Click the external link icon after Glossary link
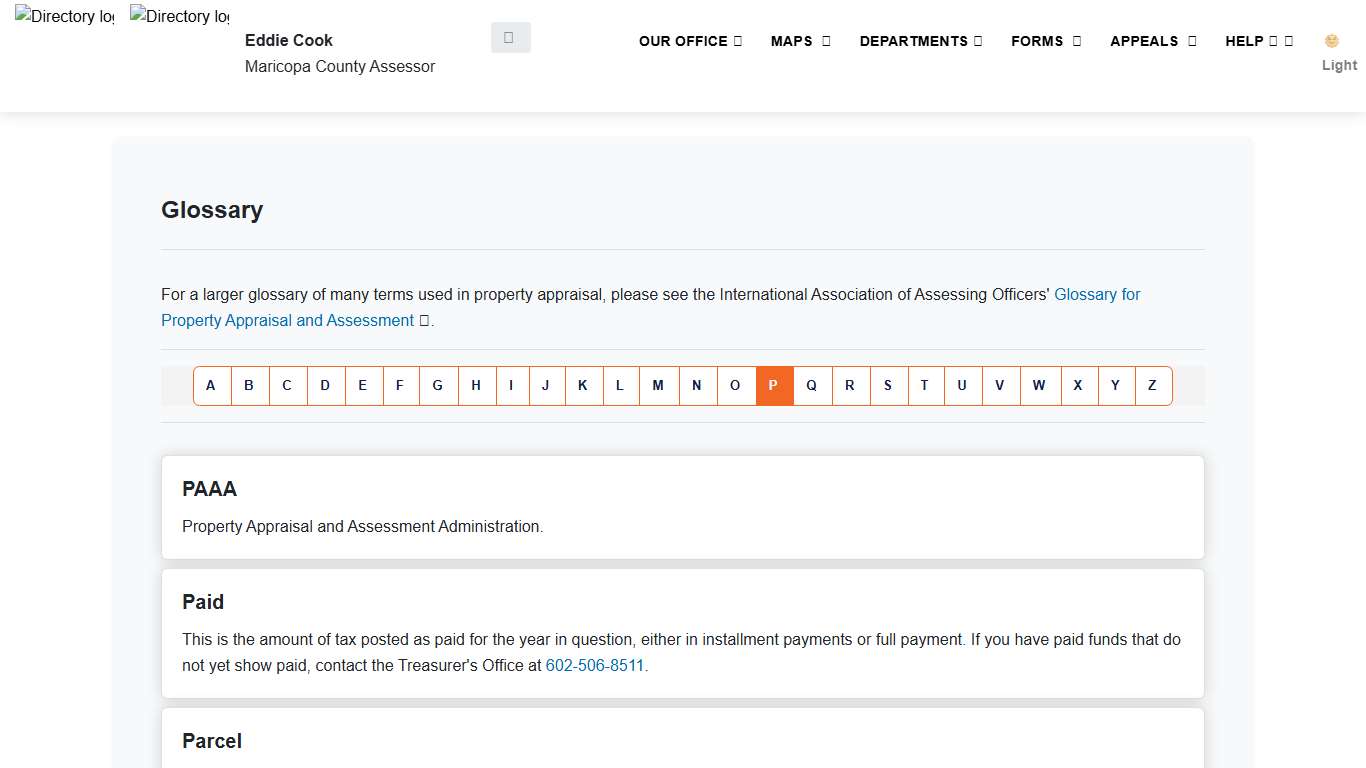Viewport: 1366px width, 768px height. click(424, 321)
